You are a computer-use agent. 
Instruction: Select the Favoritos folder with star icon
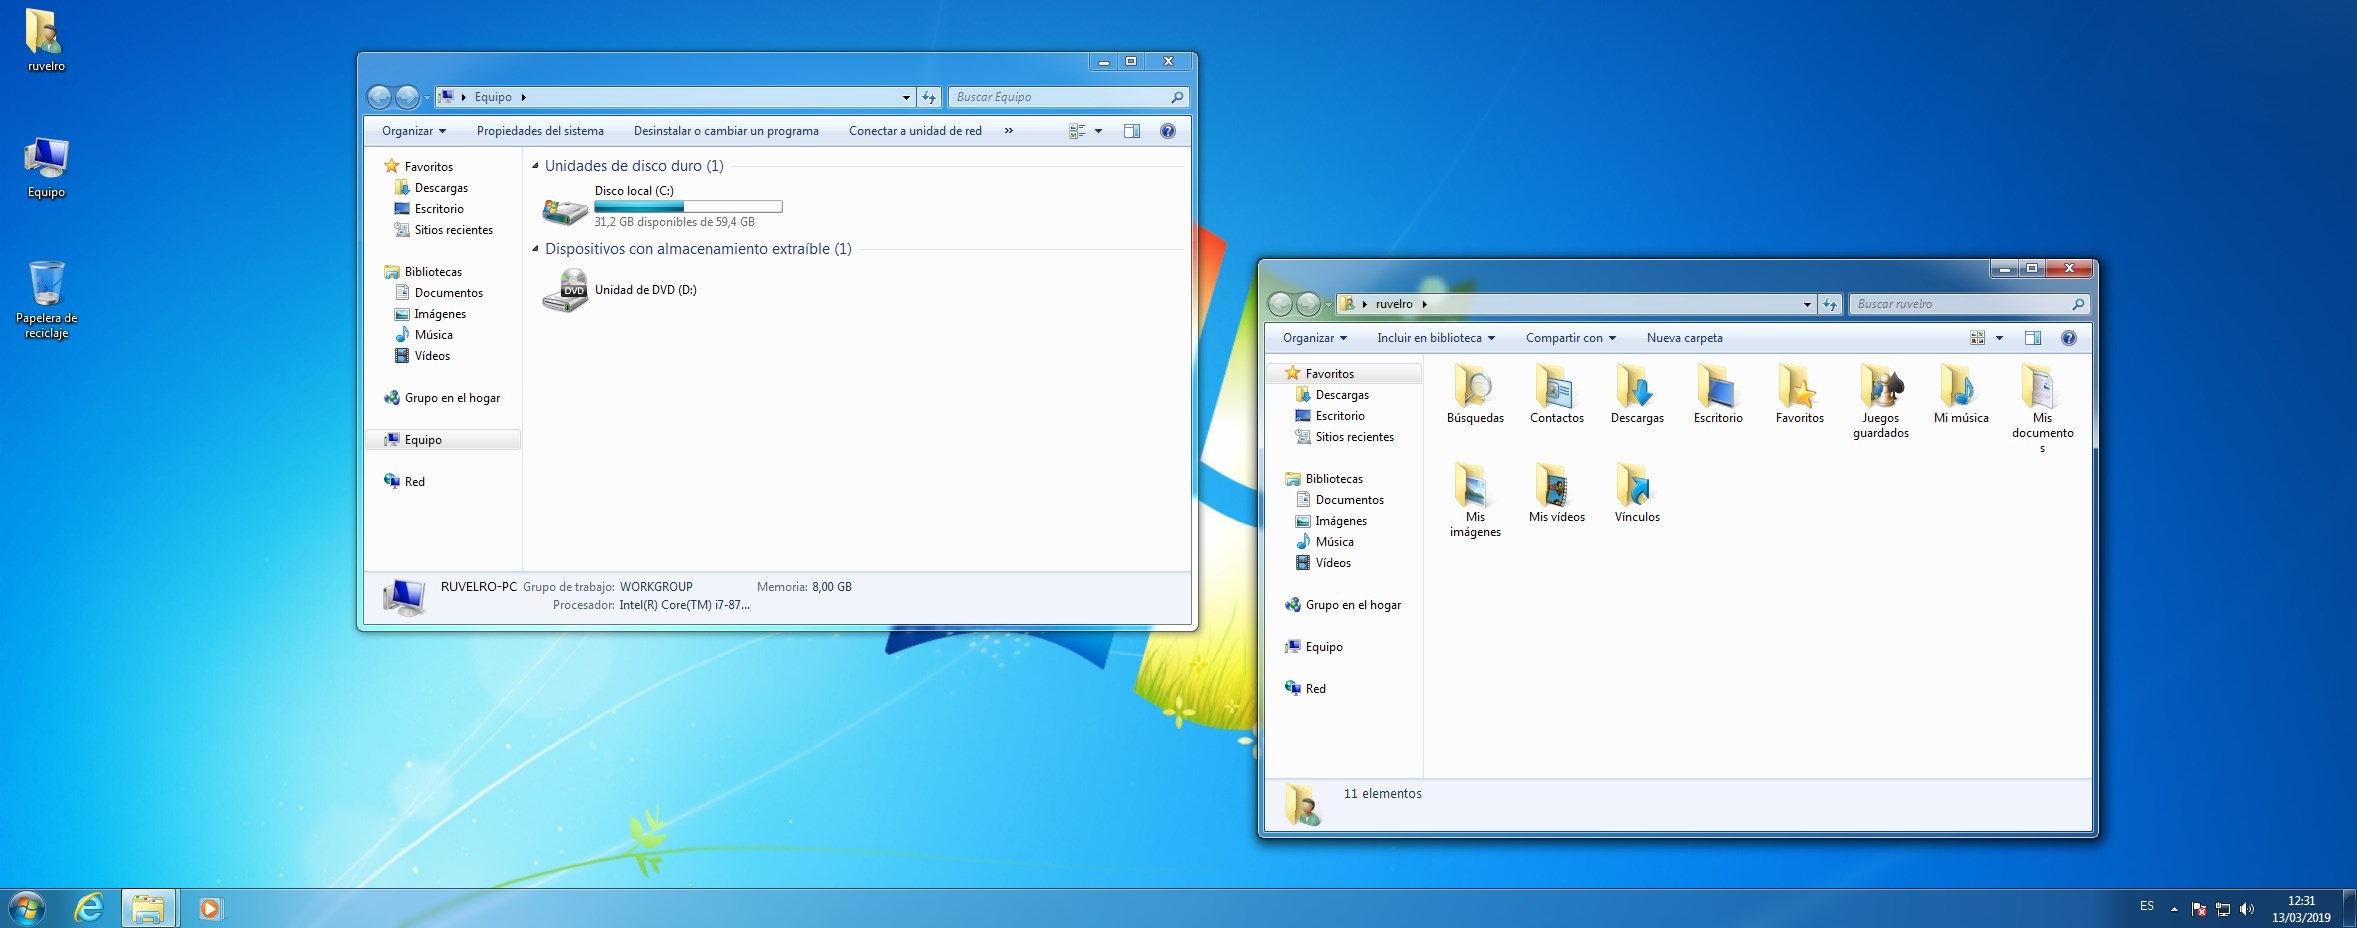coord(1799,394)
